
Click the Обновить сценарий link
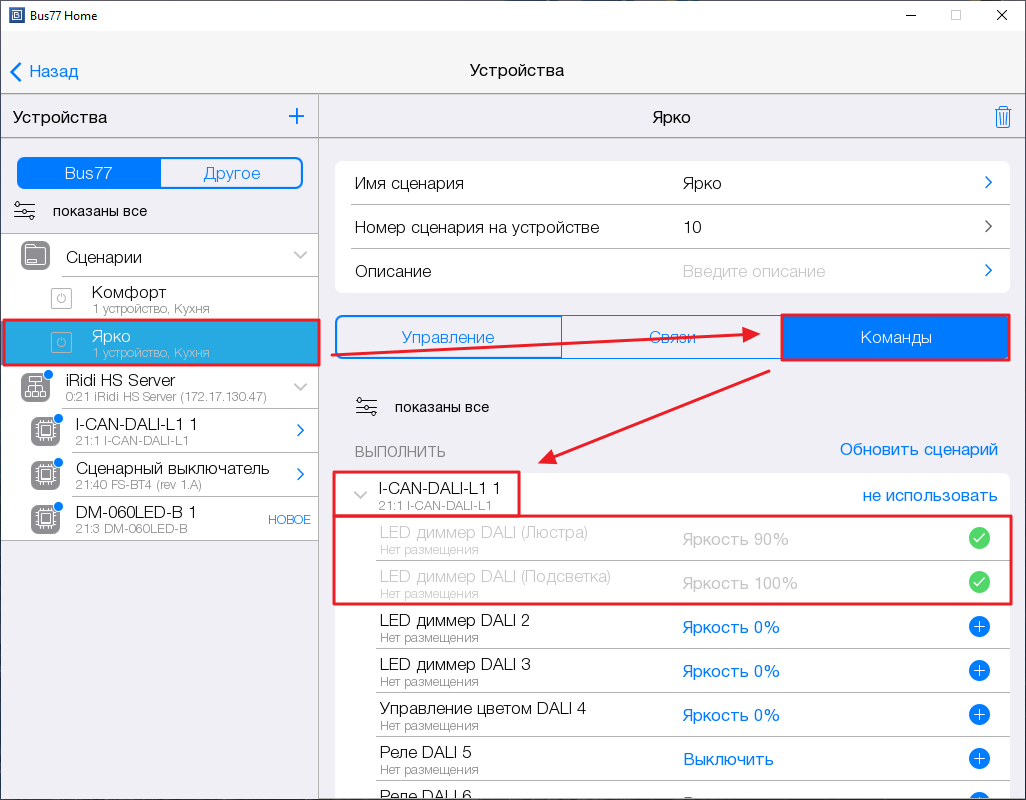918,449
